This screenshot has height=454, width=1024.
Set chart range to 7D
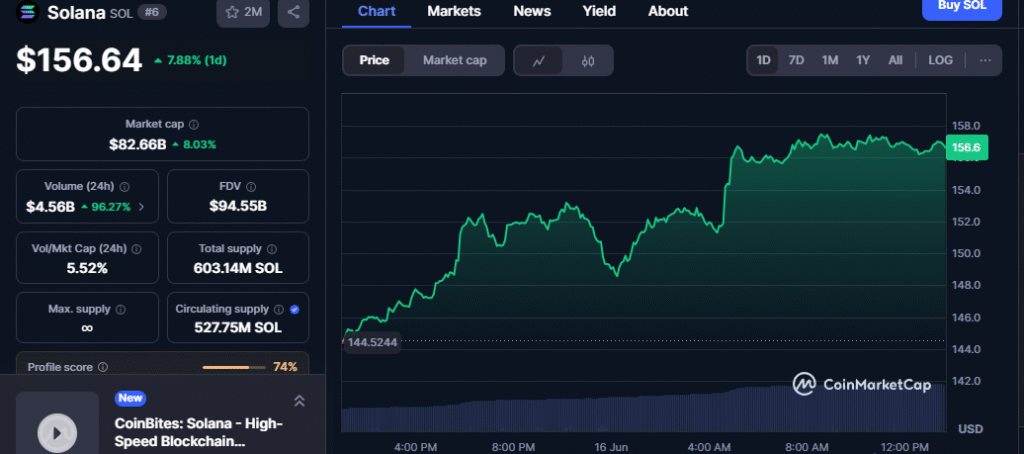tap(796, 60)
